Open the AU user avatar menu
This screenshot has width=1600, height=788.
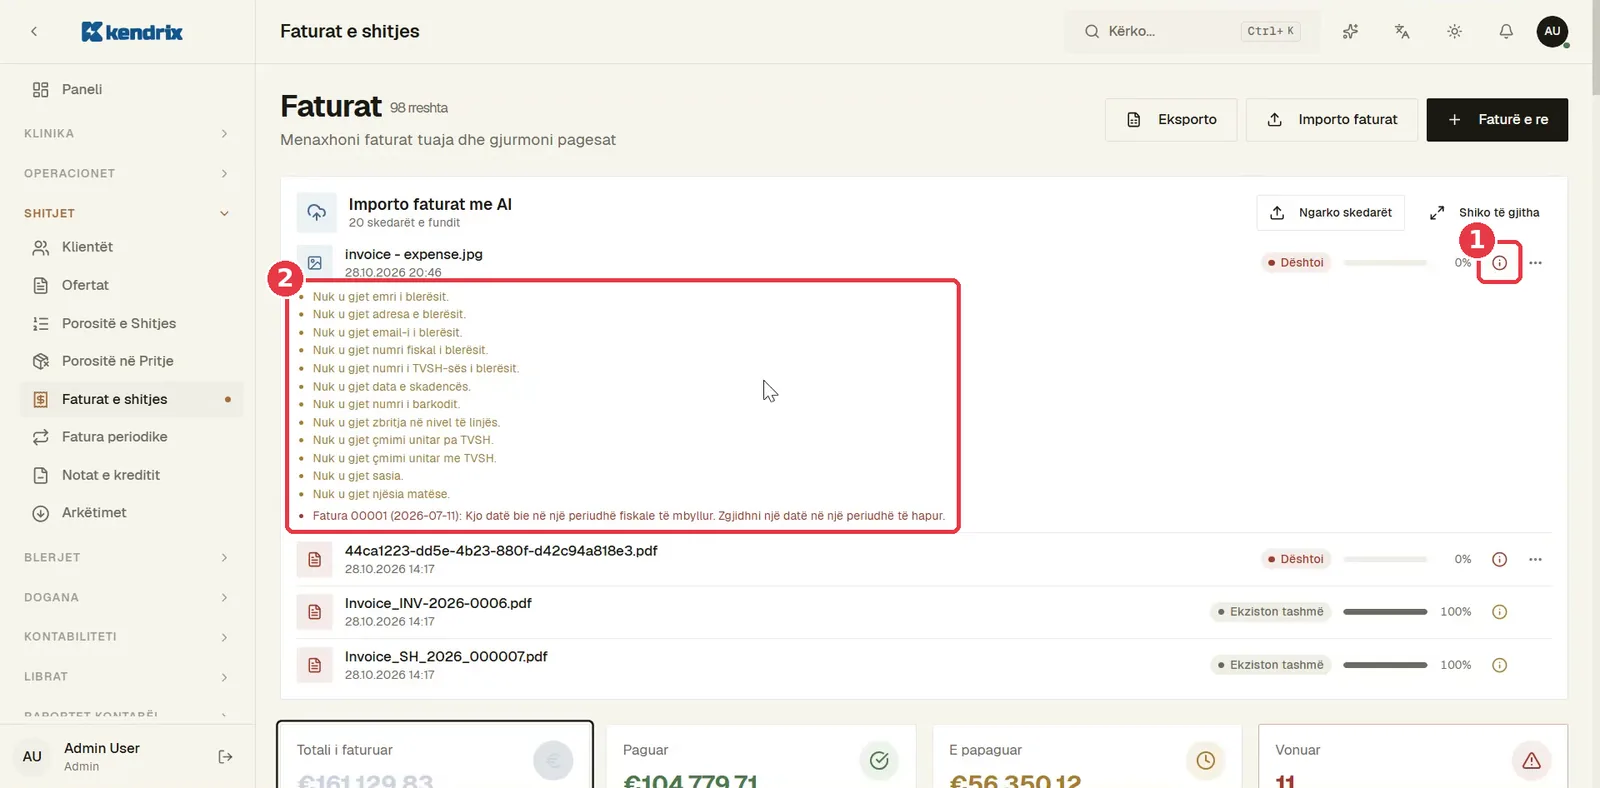1552,31
